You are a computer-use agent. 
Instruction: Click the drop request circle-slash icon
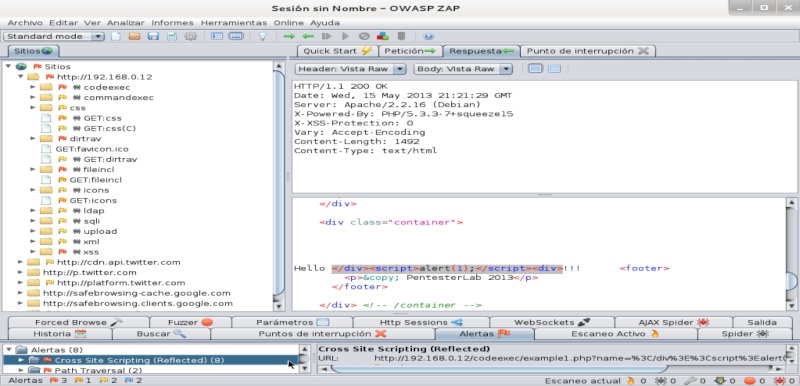[364, 36]
